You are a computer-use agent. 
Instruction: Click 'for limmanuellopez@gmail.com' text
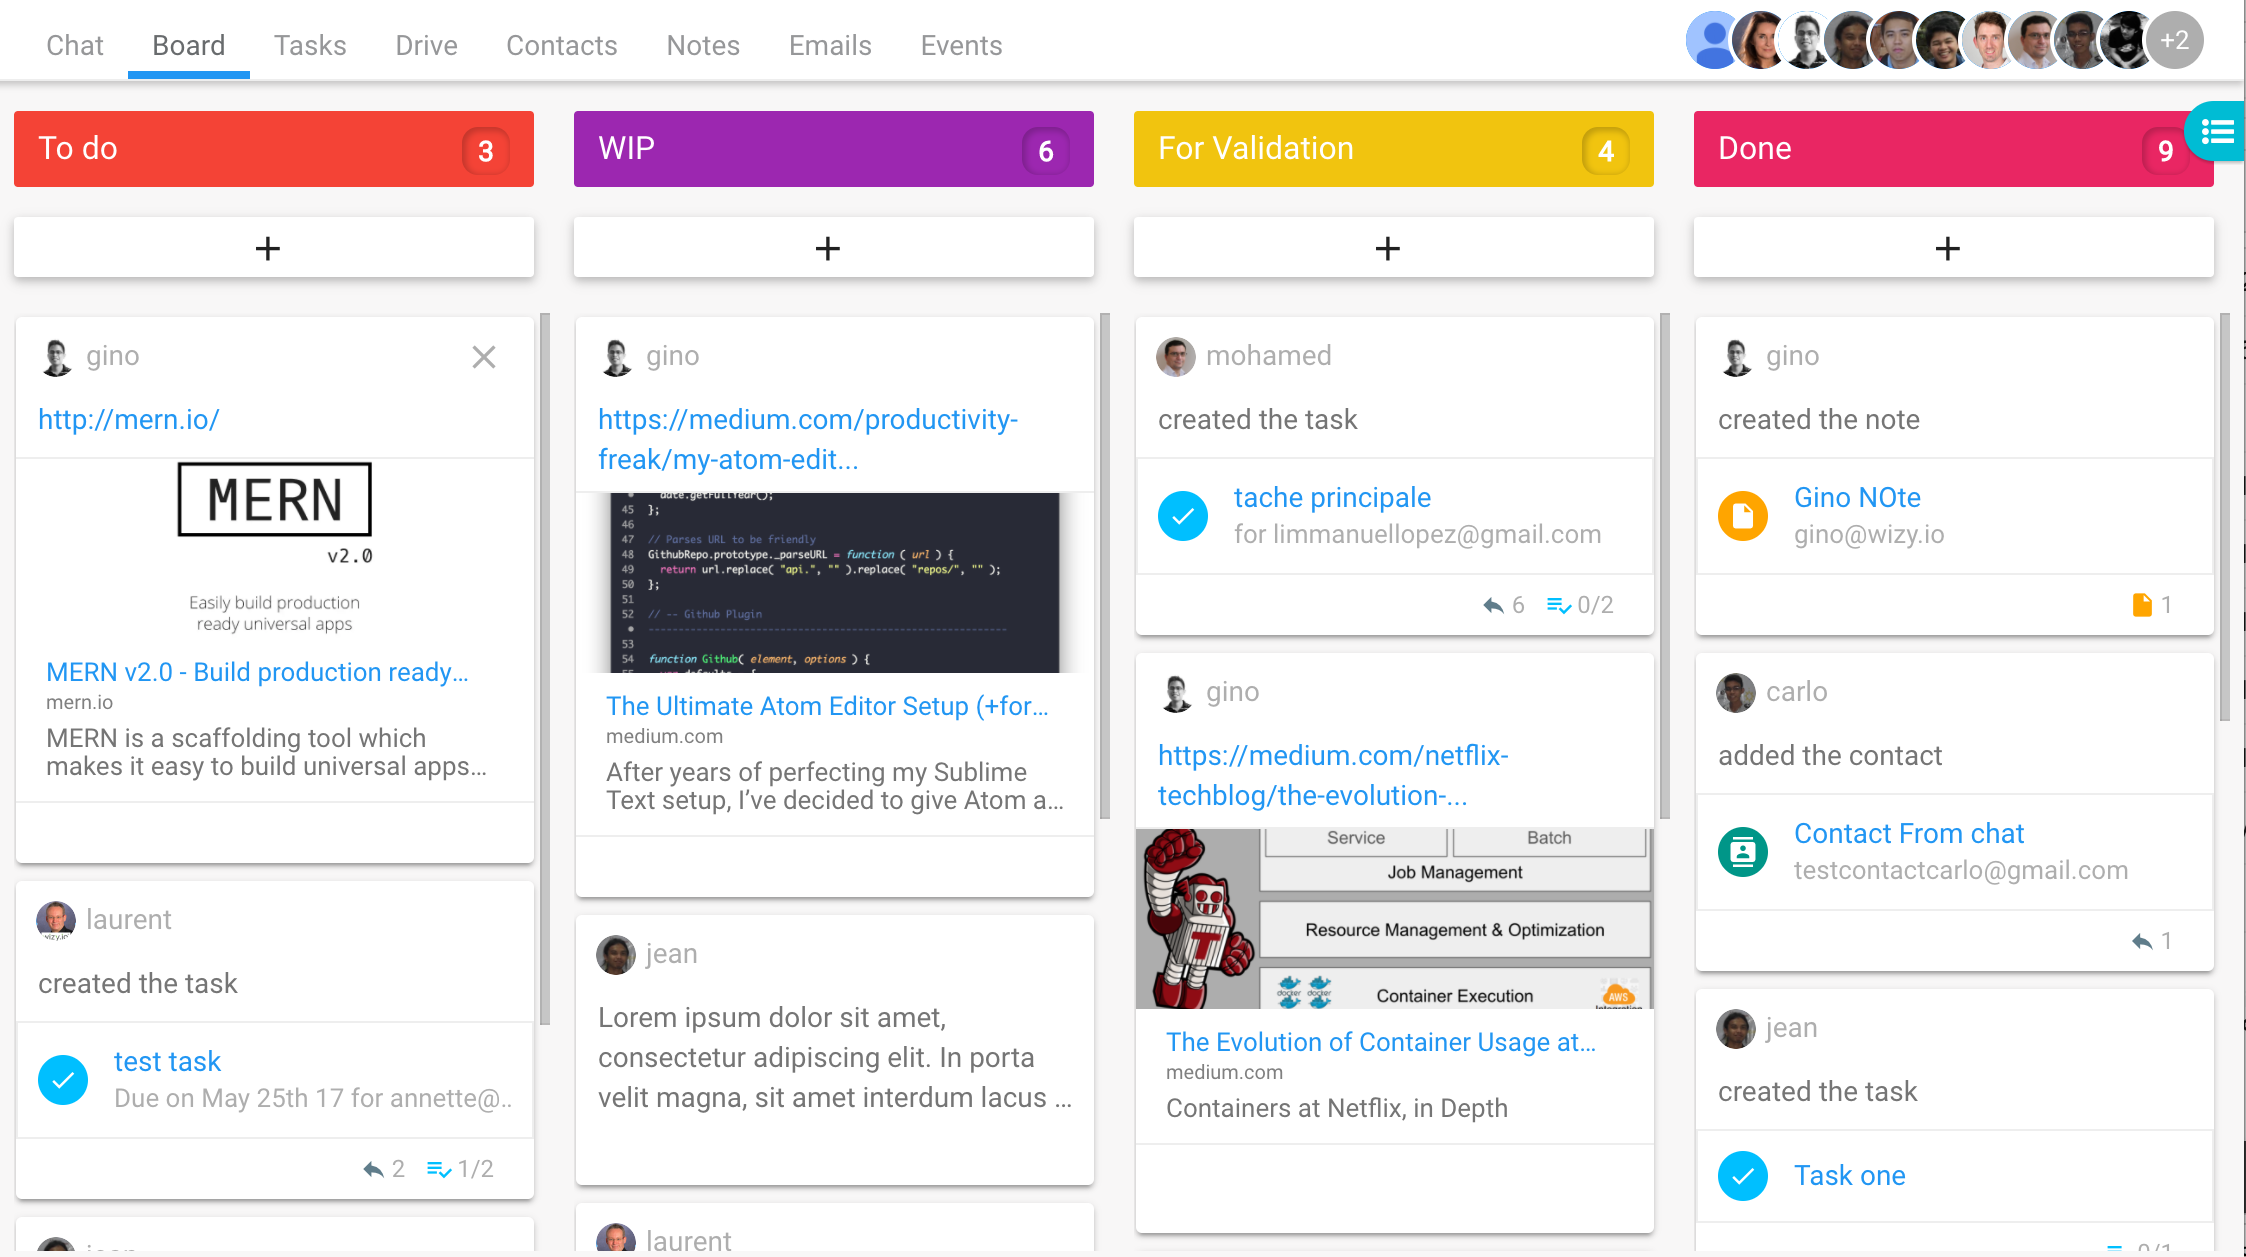coord(1417,534)
